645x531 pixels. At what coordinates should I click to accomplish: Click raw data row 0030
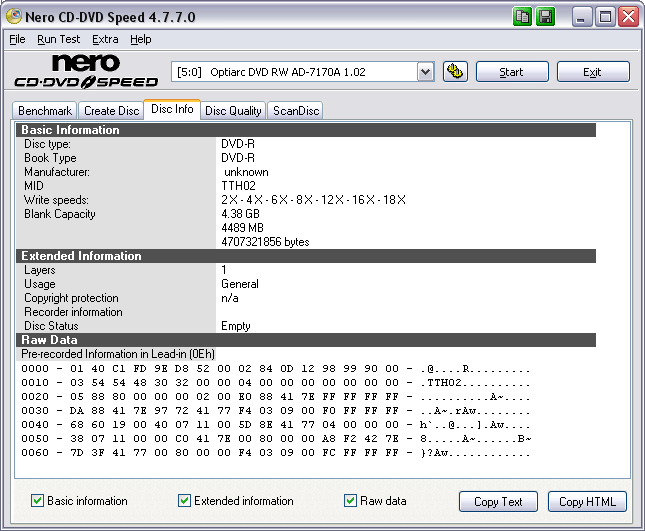[276, 410]
